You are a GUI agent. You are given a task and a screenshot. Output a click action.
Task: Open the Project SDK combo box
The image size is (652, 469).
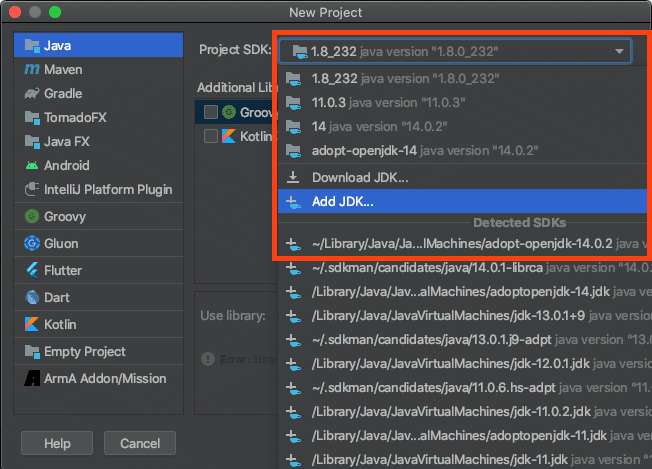(456, 51)
